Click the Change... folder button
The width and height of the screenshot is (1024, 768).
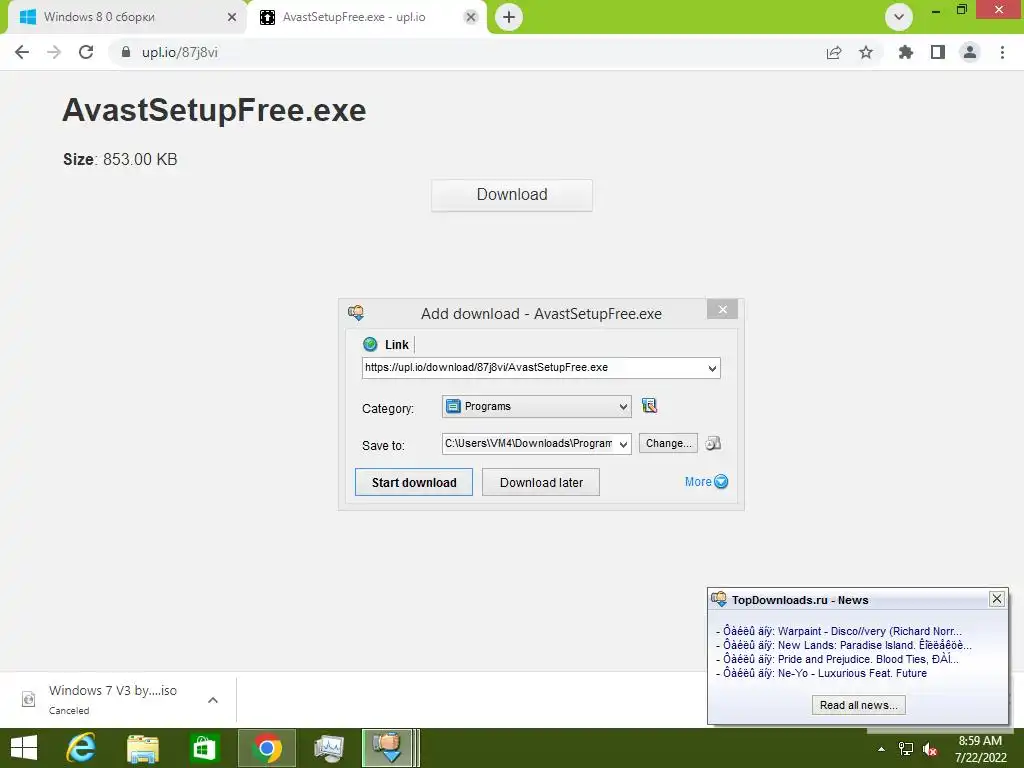click(x=668, y=443)
